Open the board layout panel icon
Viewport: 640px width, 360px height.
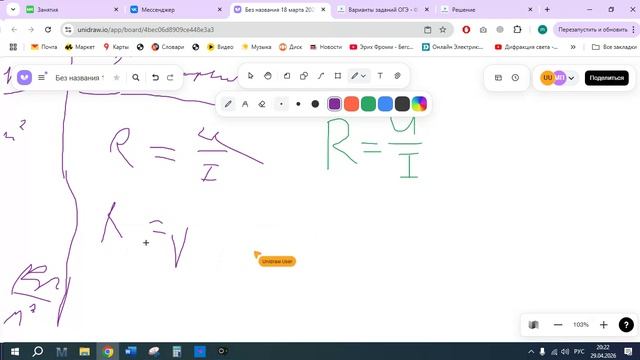point(498,78)
